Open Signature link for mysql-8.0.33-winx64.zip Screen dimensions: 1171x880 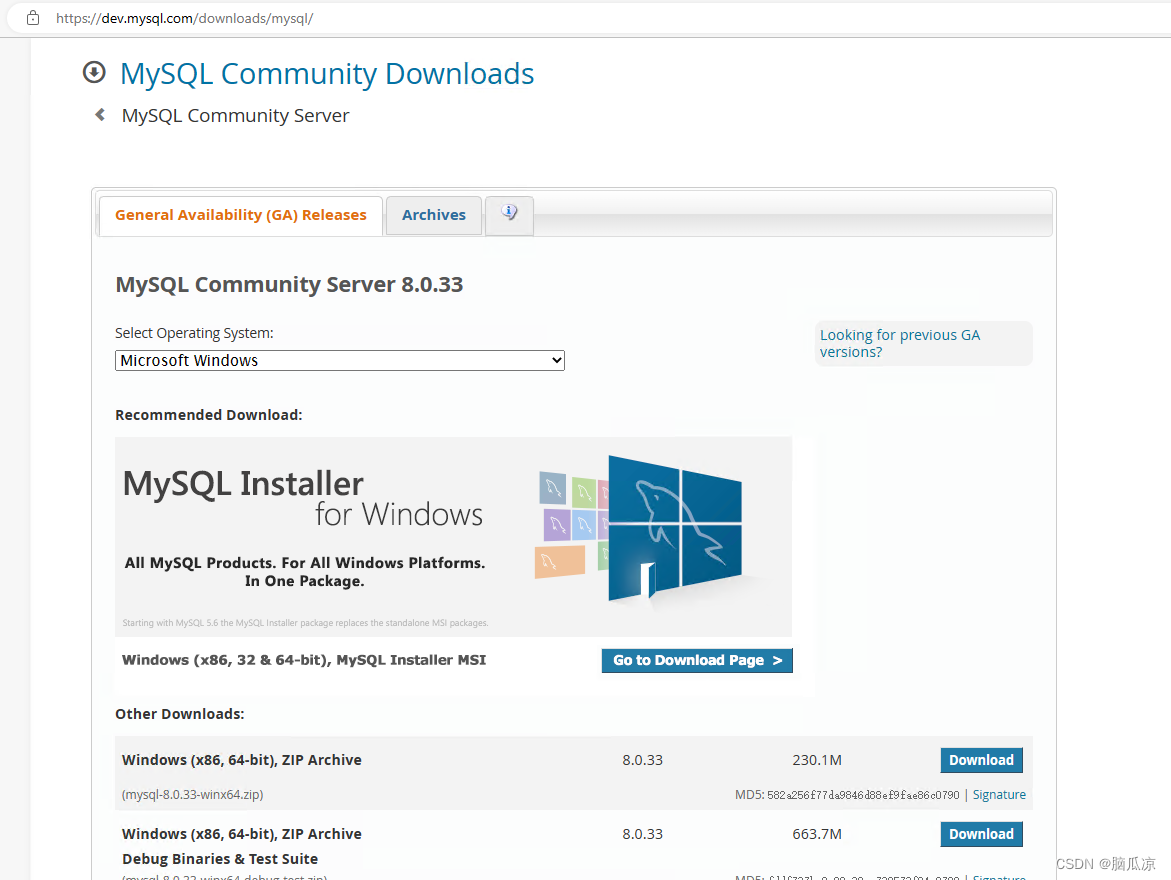(x=999, y=795)
